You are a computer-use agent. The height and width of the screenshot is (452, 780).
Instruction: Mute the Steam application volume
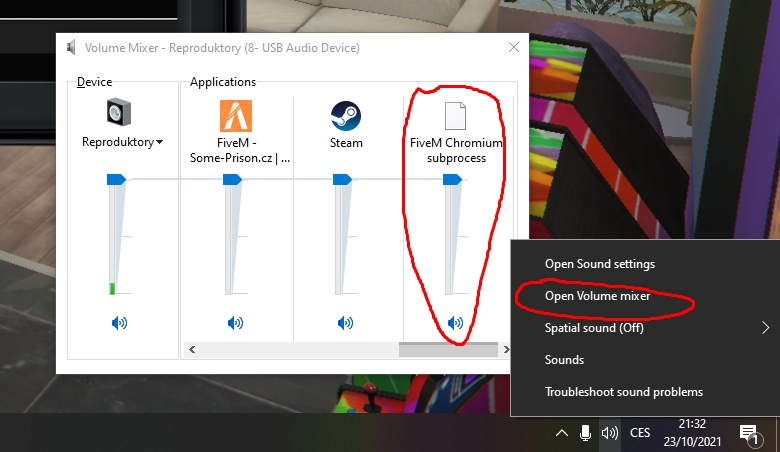[345, 323]
